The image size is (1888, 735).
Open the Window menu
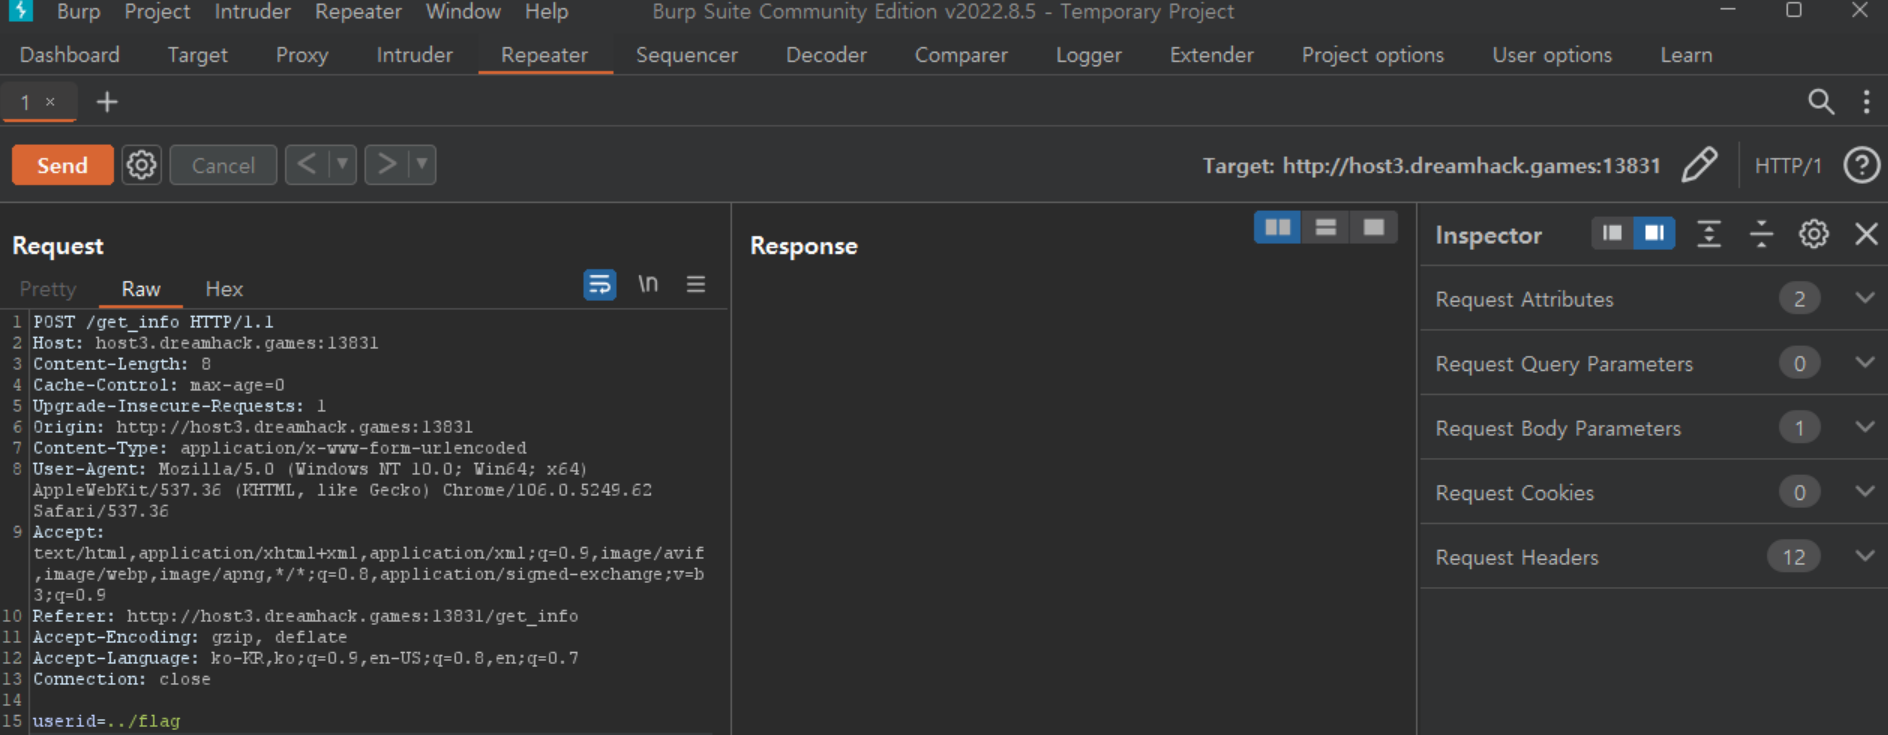[463, 12]
